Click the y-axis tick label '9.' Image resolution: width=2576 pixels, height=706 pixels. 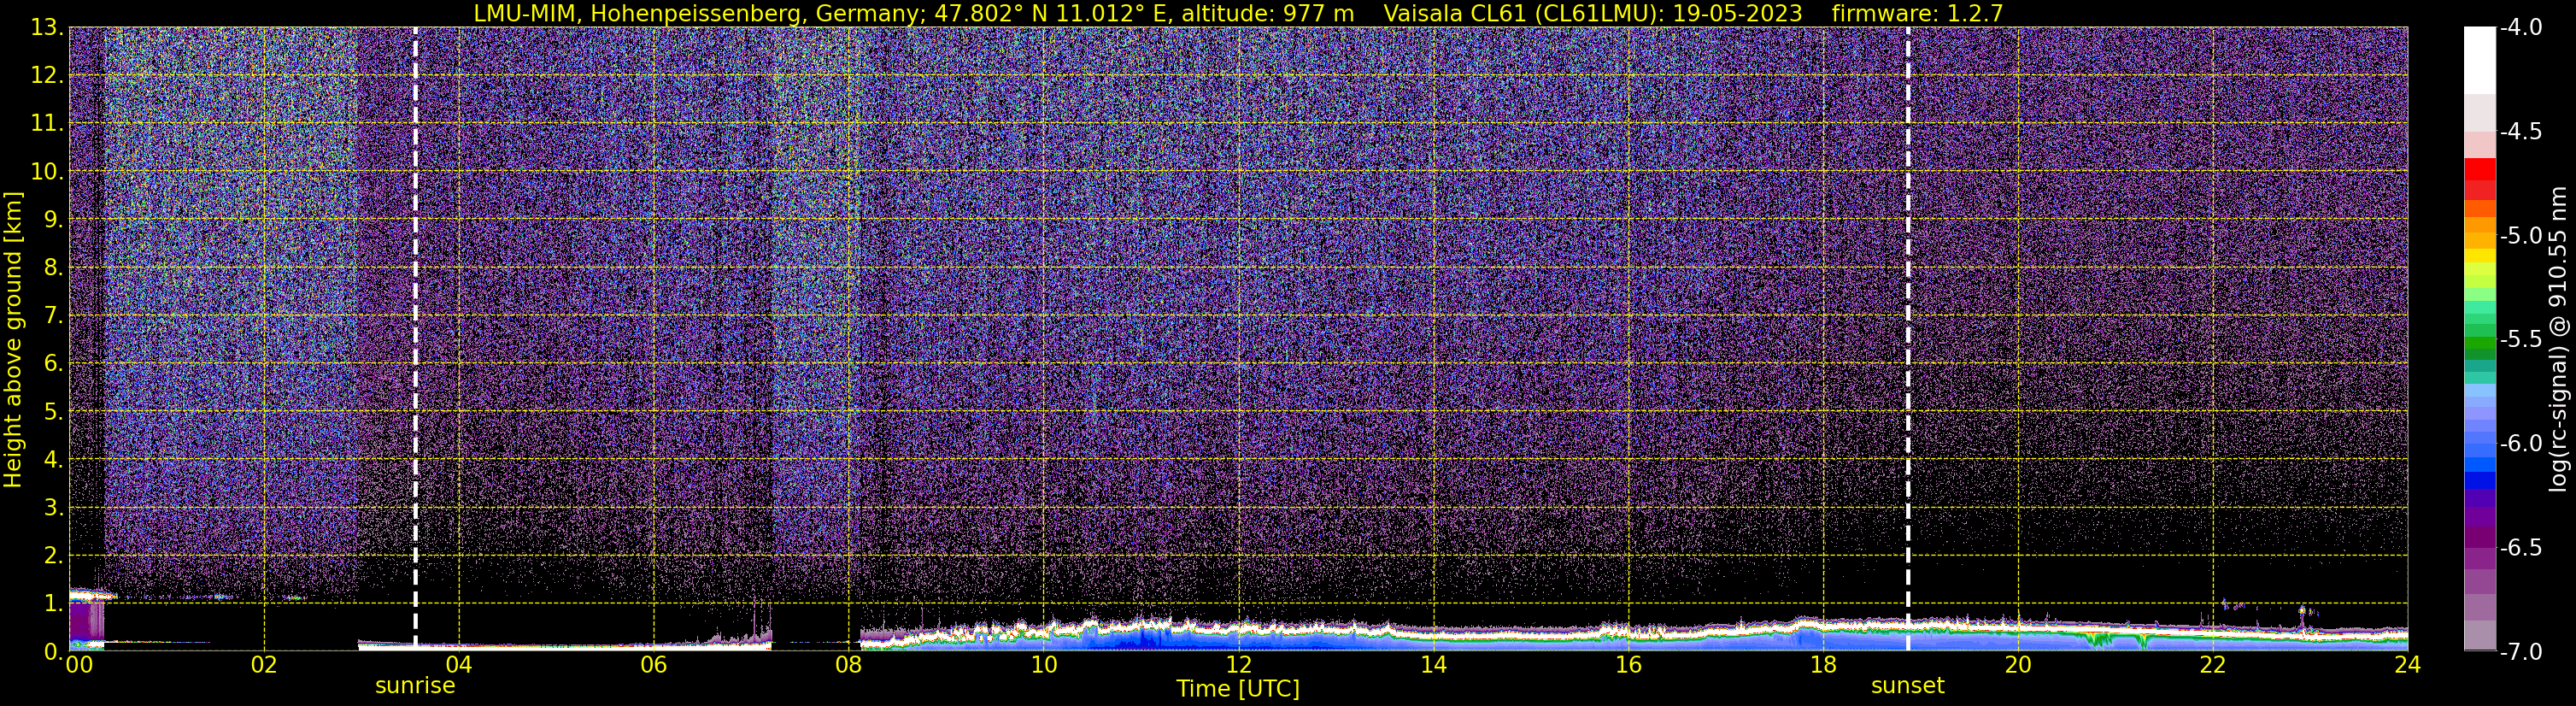pyautogui.click(x=54, y=220)
